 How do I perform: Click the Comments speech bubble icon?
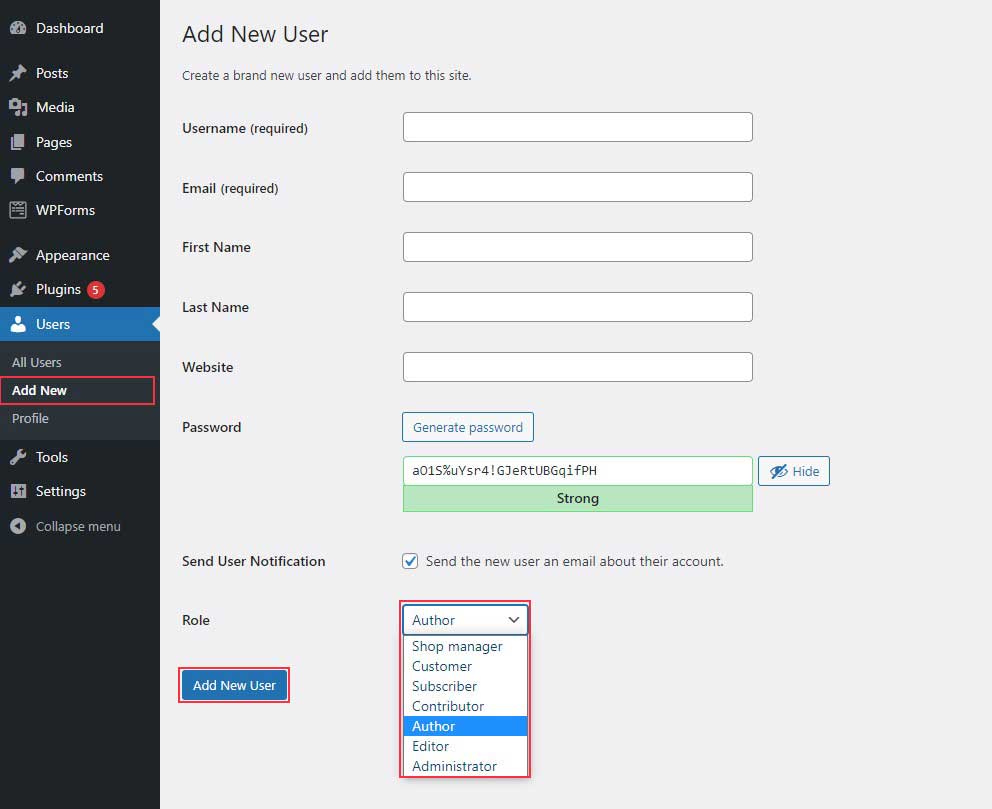pyautogui.click(x=18, y=176)
